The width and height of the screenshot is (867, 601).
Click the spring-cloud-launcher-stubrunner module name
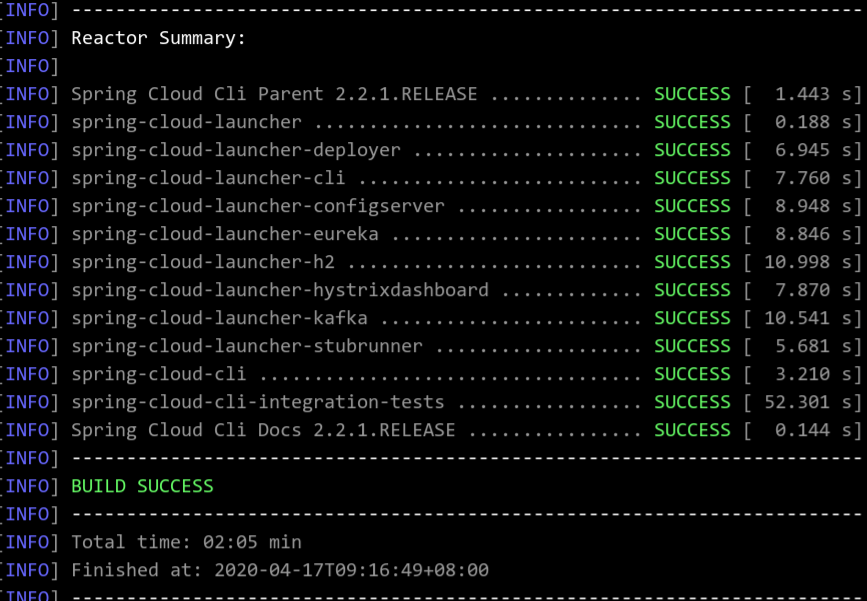247,346
